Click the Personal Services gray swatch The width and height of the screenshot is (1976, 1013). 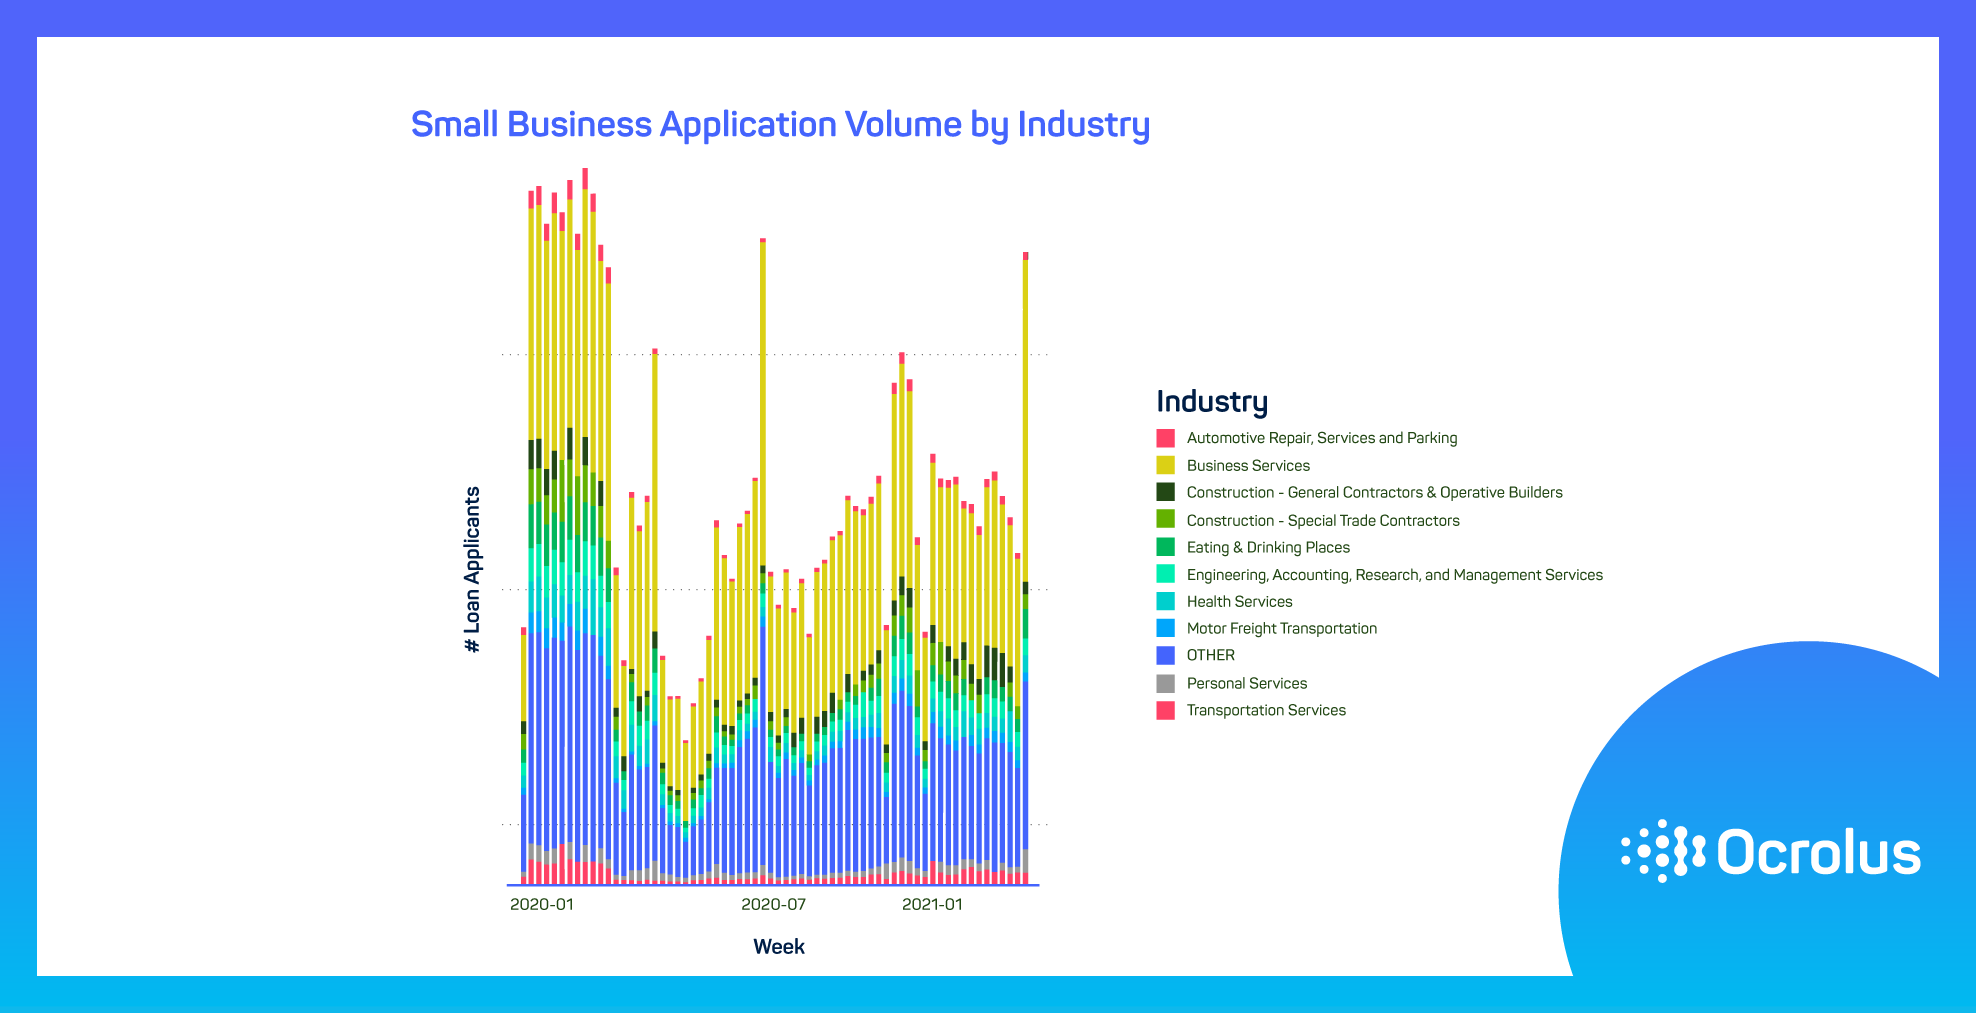(1165, 683)
